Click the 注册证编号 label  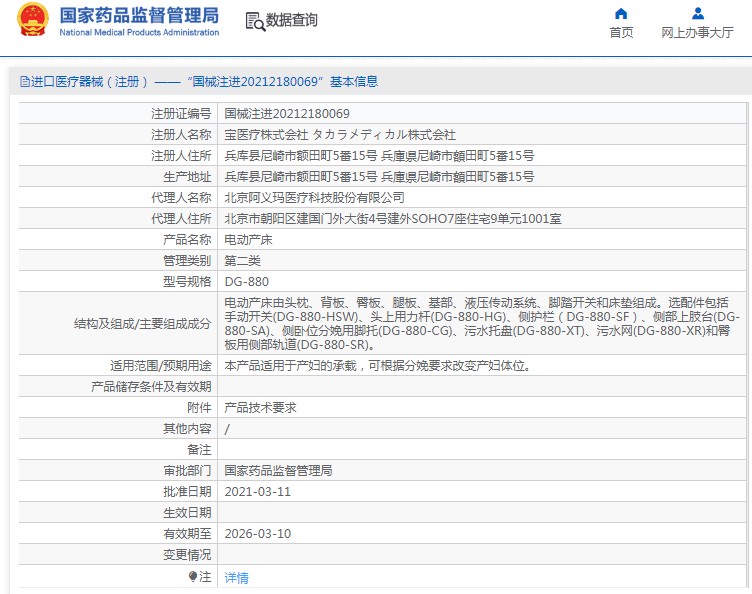(181, 114)
